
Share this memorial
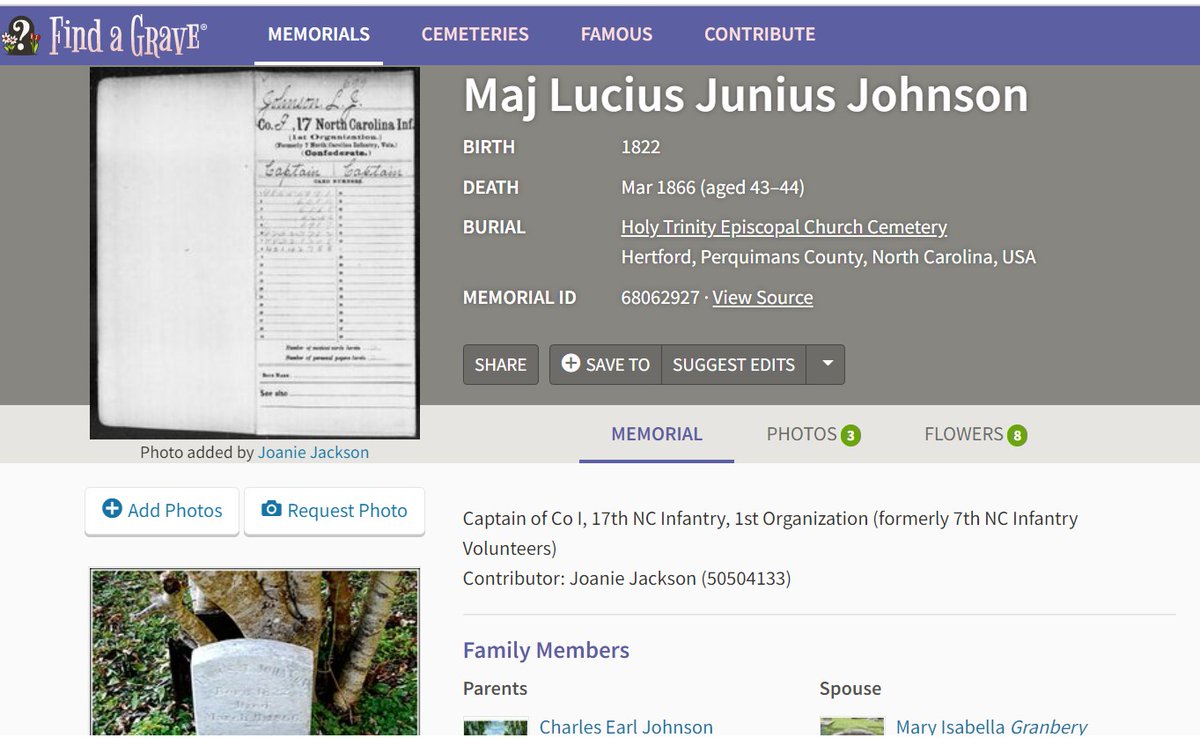click(501, 365)
